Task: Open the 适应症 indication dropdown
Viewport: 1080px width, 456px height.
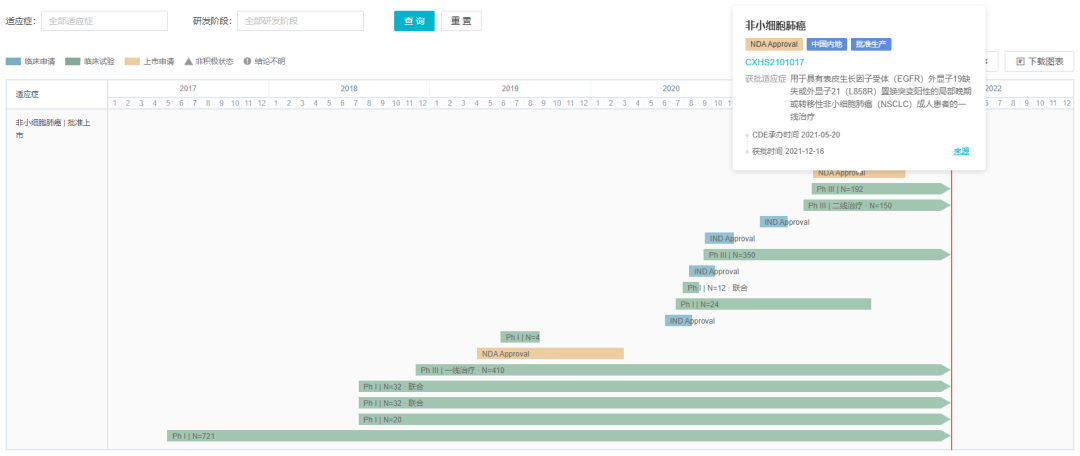Action: point(104,21)
